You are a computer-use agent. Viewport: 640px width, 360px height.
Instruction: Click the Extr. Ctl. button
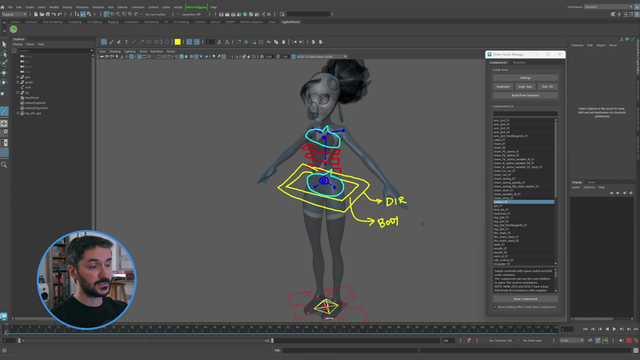pyautogui.click(x=547, y=87)
